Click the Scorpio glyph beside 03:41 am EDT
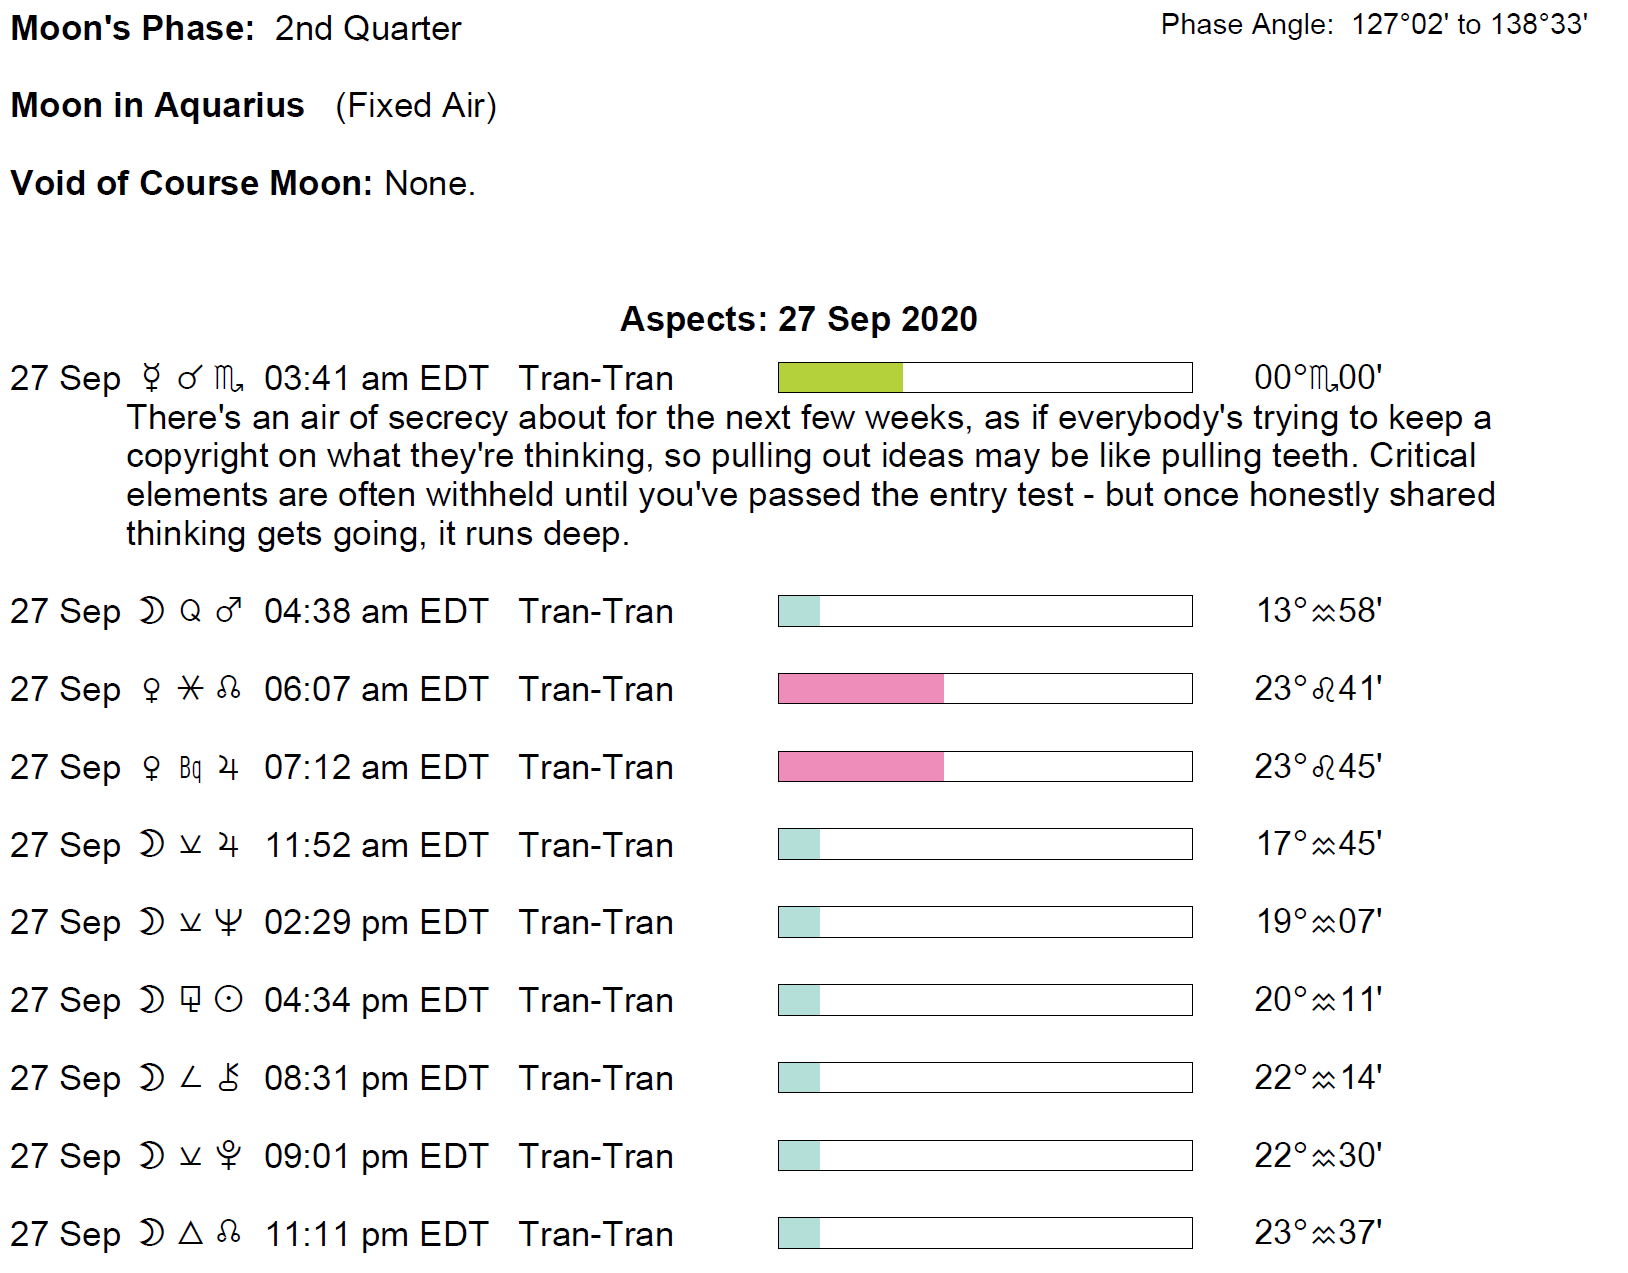This screenshot has height=1273, width=1628. pyautogui.click(x=229, y=379)
